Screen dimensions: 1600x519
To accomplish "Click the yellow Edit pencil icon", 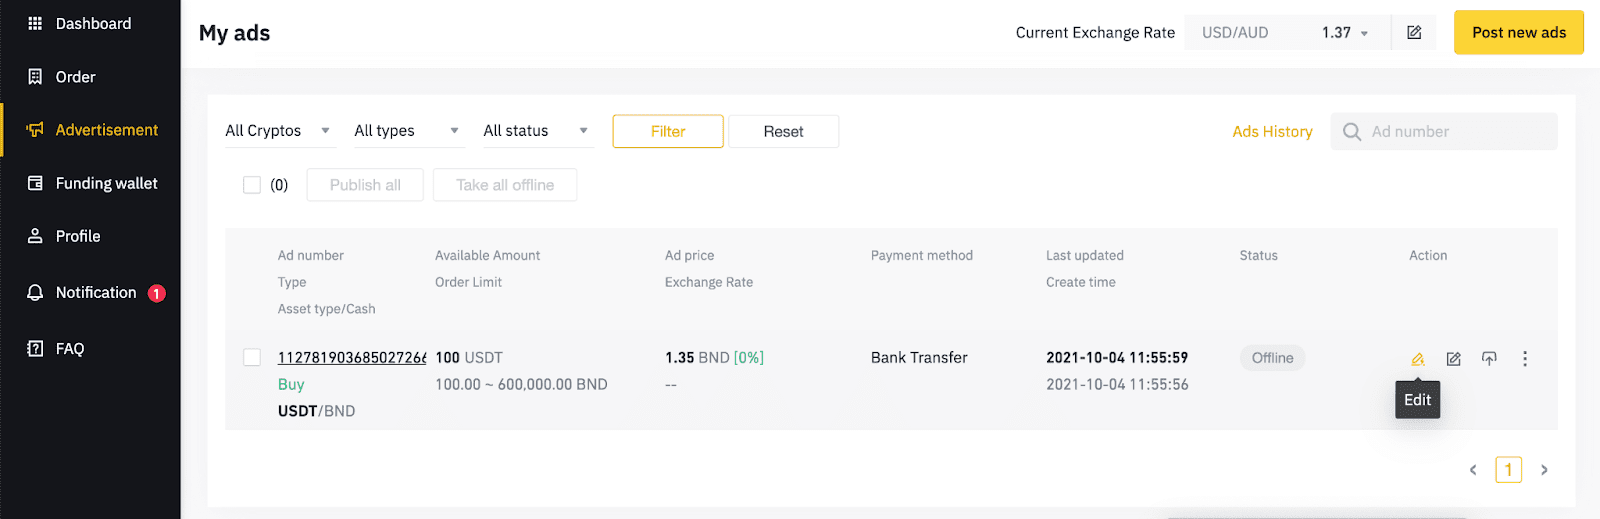I will click(1418, 359).
